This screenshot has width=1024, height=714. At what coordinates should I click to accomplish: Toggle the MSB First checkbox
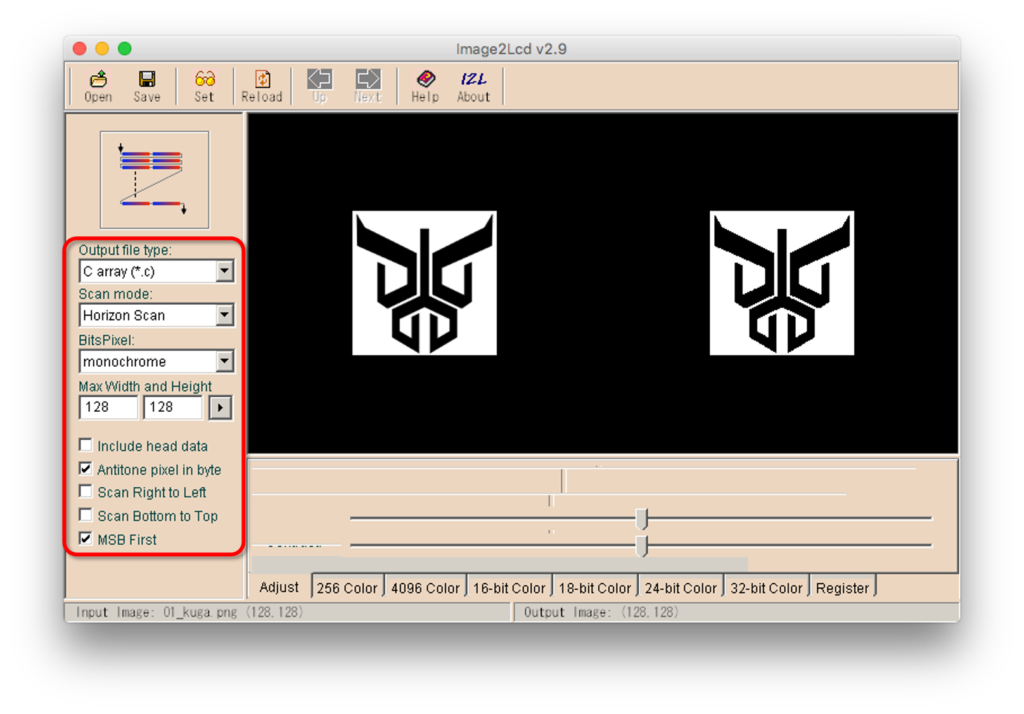[x=87, y=539]
